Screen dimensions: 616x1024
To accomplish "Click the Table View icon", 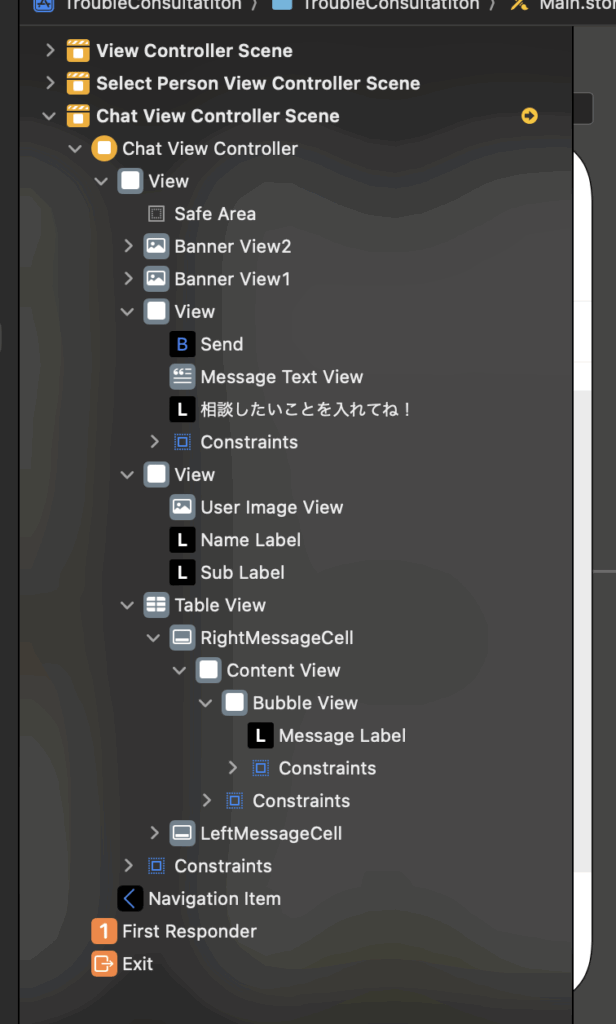I will pyautogui.click(x=156, y=605).
